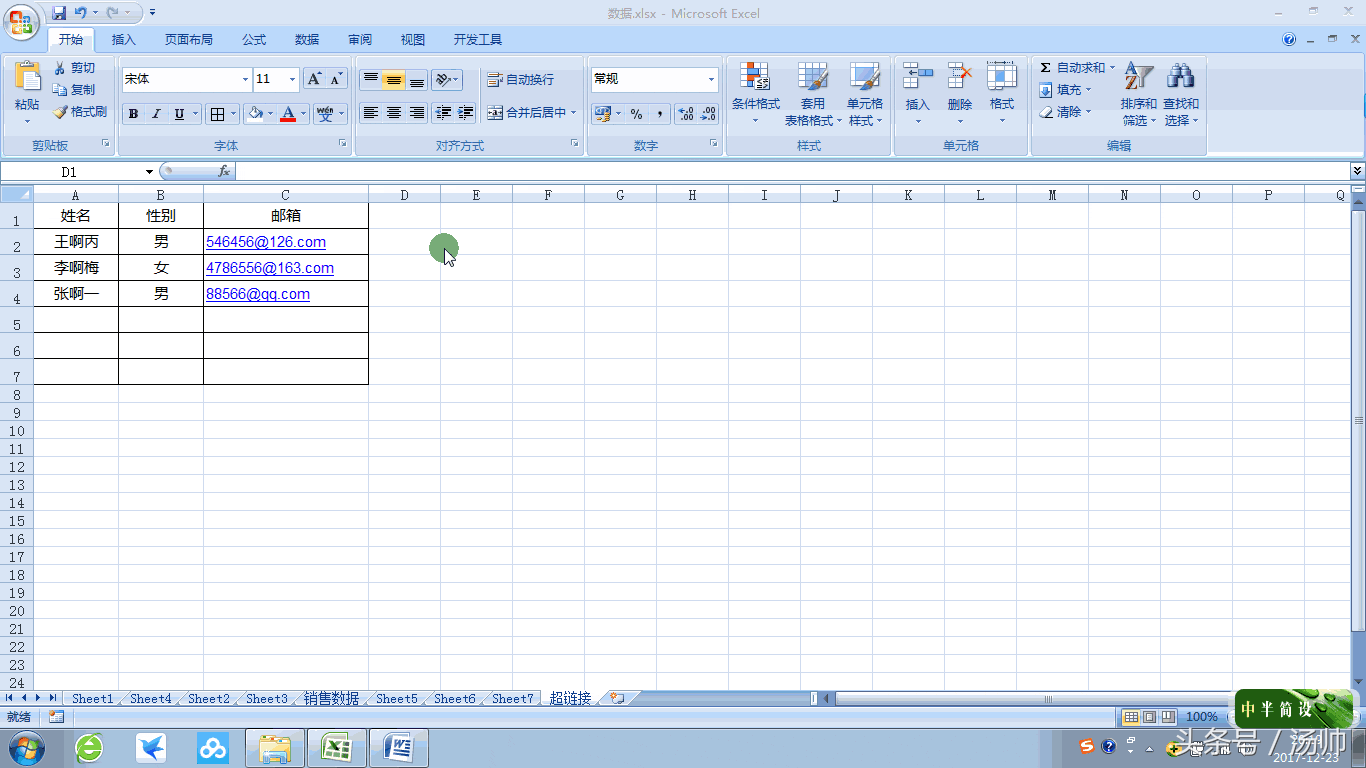Viewport: 1366px width, 768px height.
Task: Toggle center horizontal alignment
Action: (x=394, y=113)
